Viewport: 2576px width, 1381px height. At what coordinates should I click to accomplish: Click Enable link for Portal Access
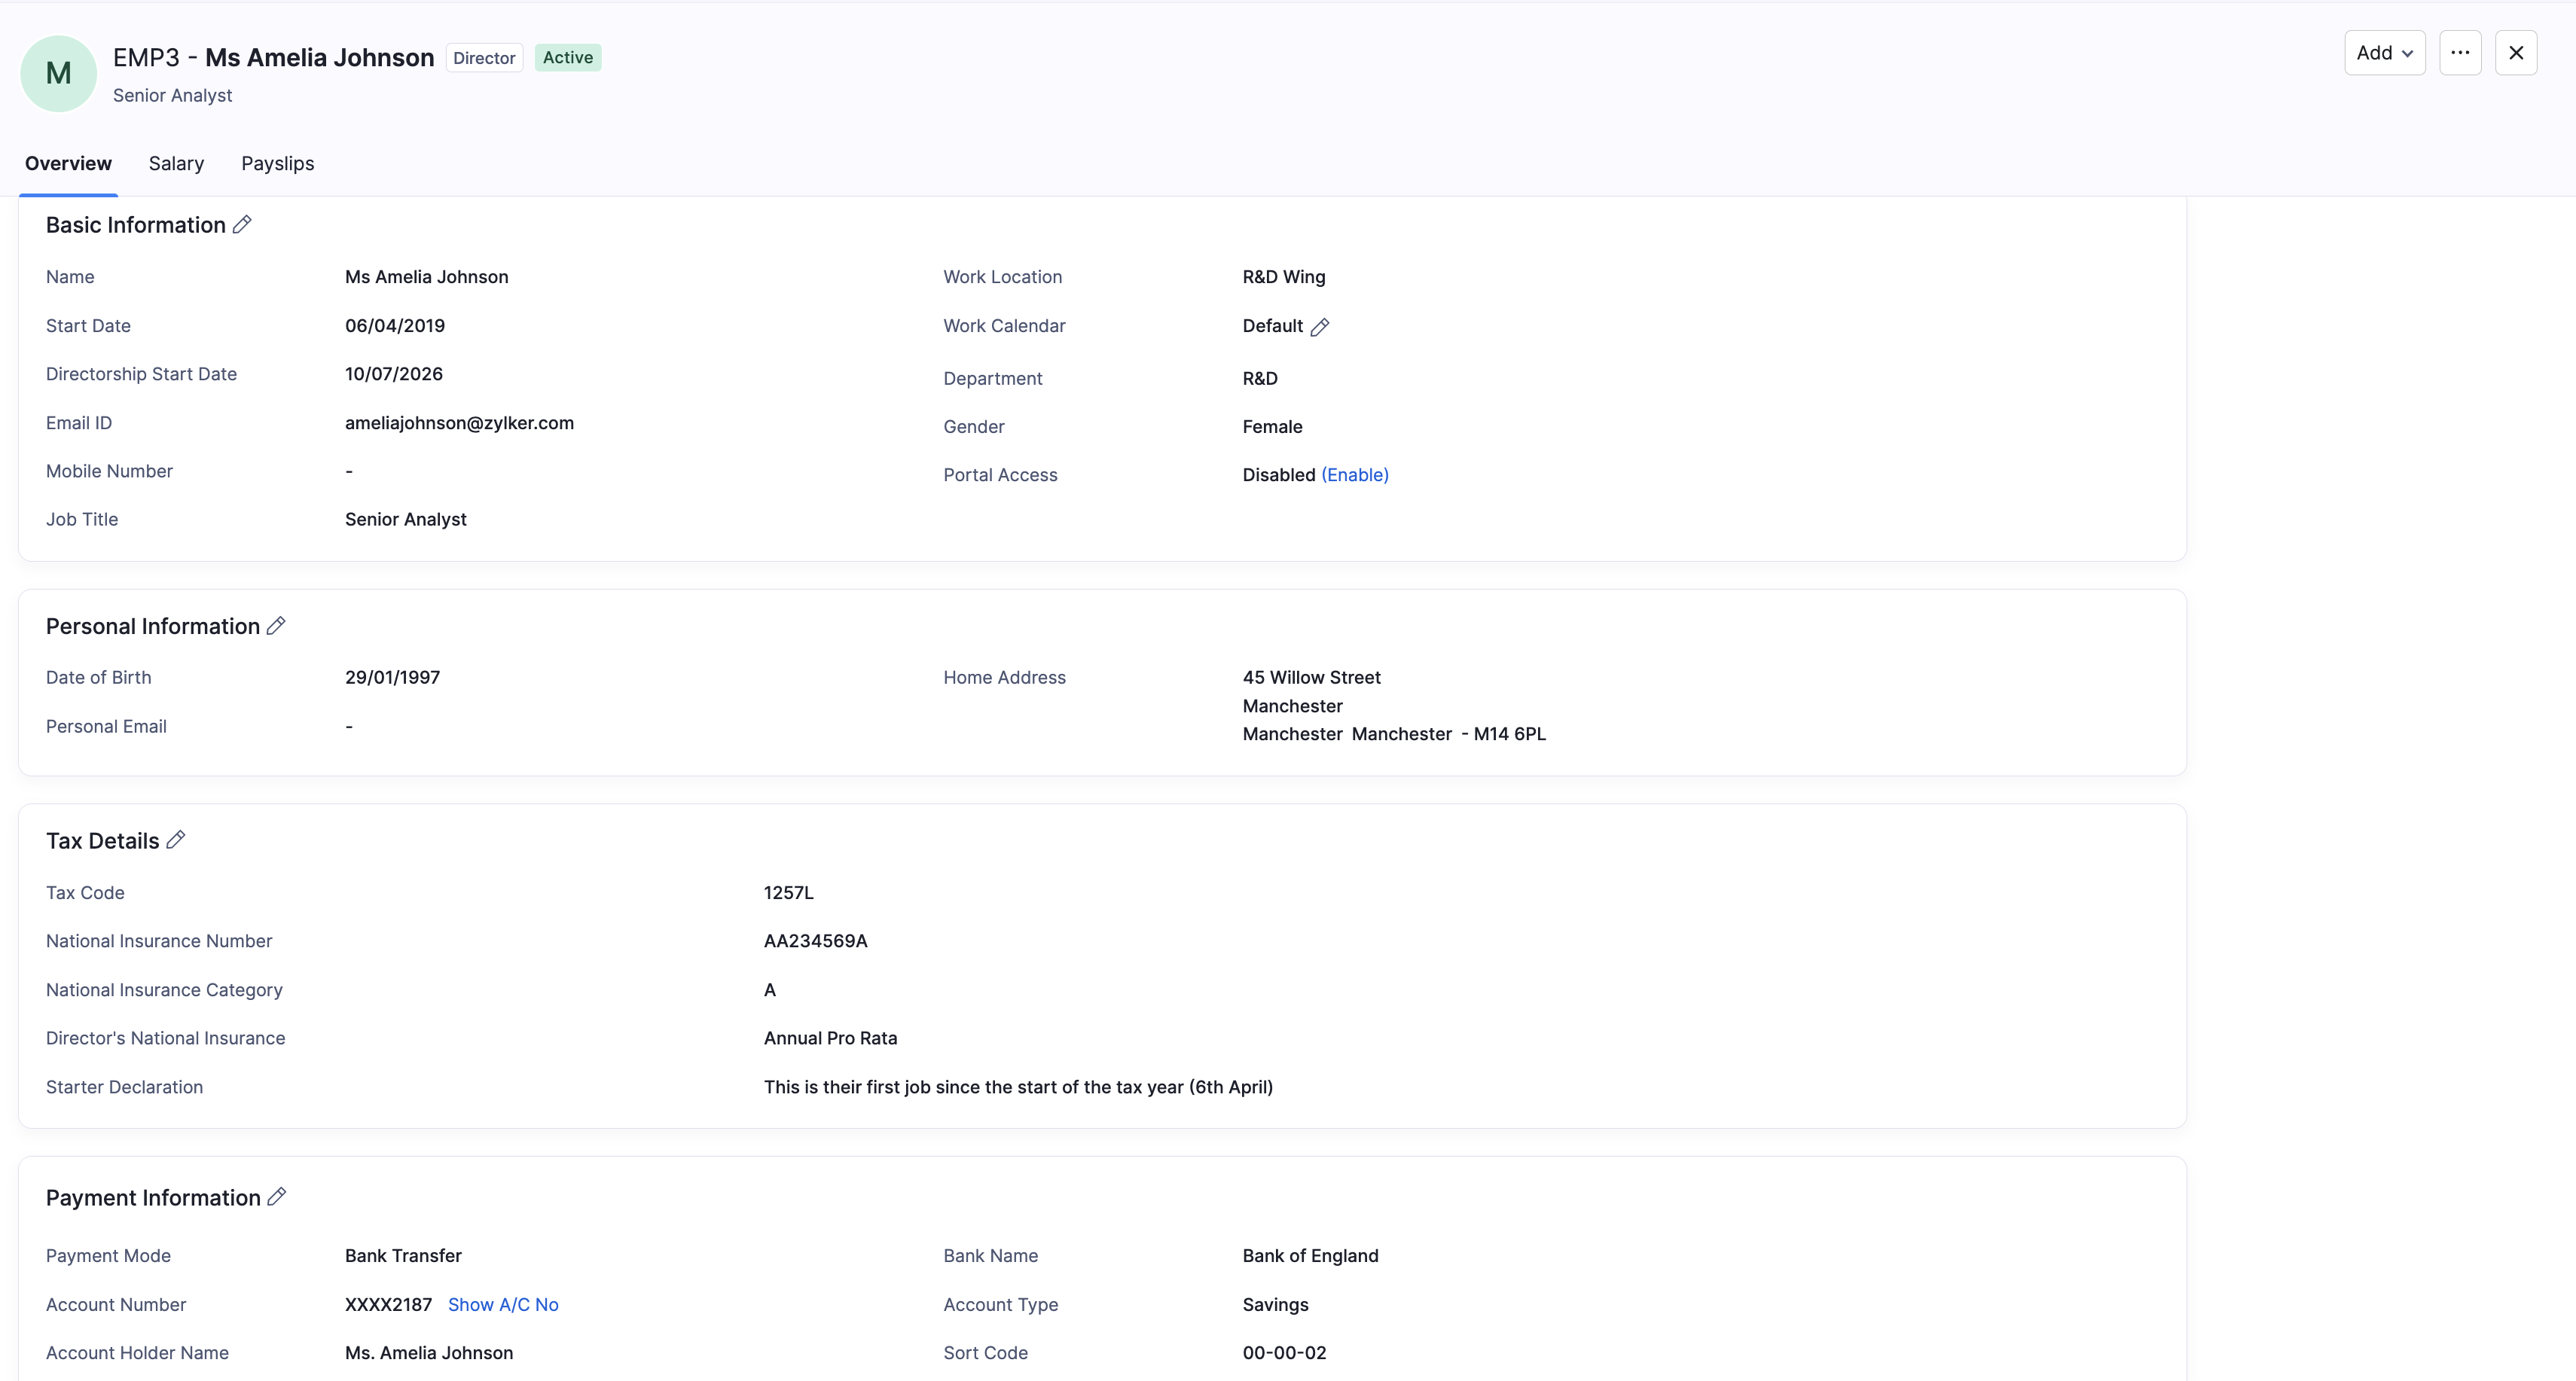[1355, 475]
